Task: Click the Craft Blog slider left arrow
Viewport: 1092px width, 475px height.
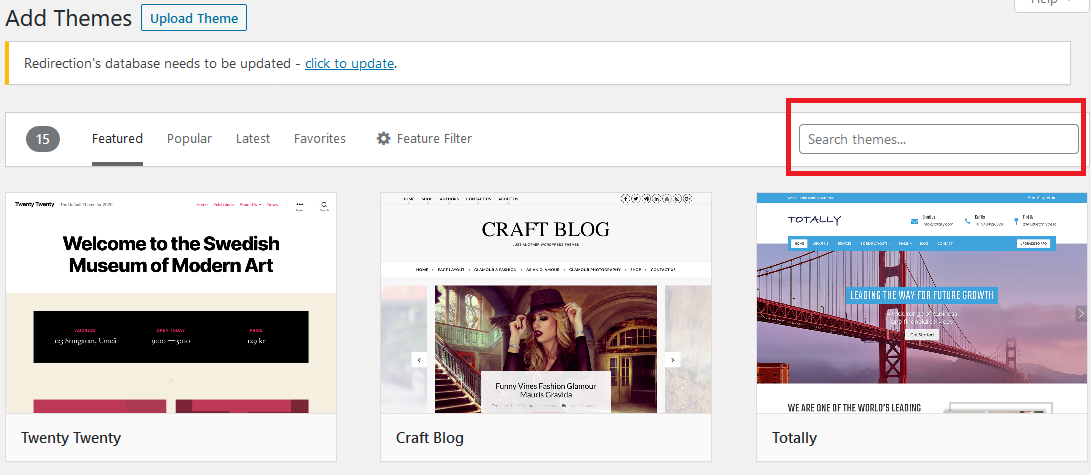Action: click(x=419, y=360)
